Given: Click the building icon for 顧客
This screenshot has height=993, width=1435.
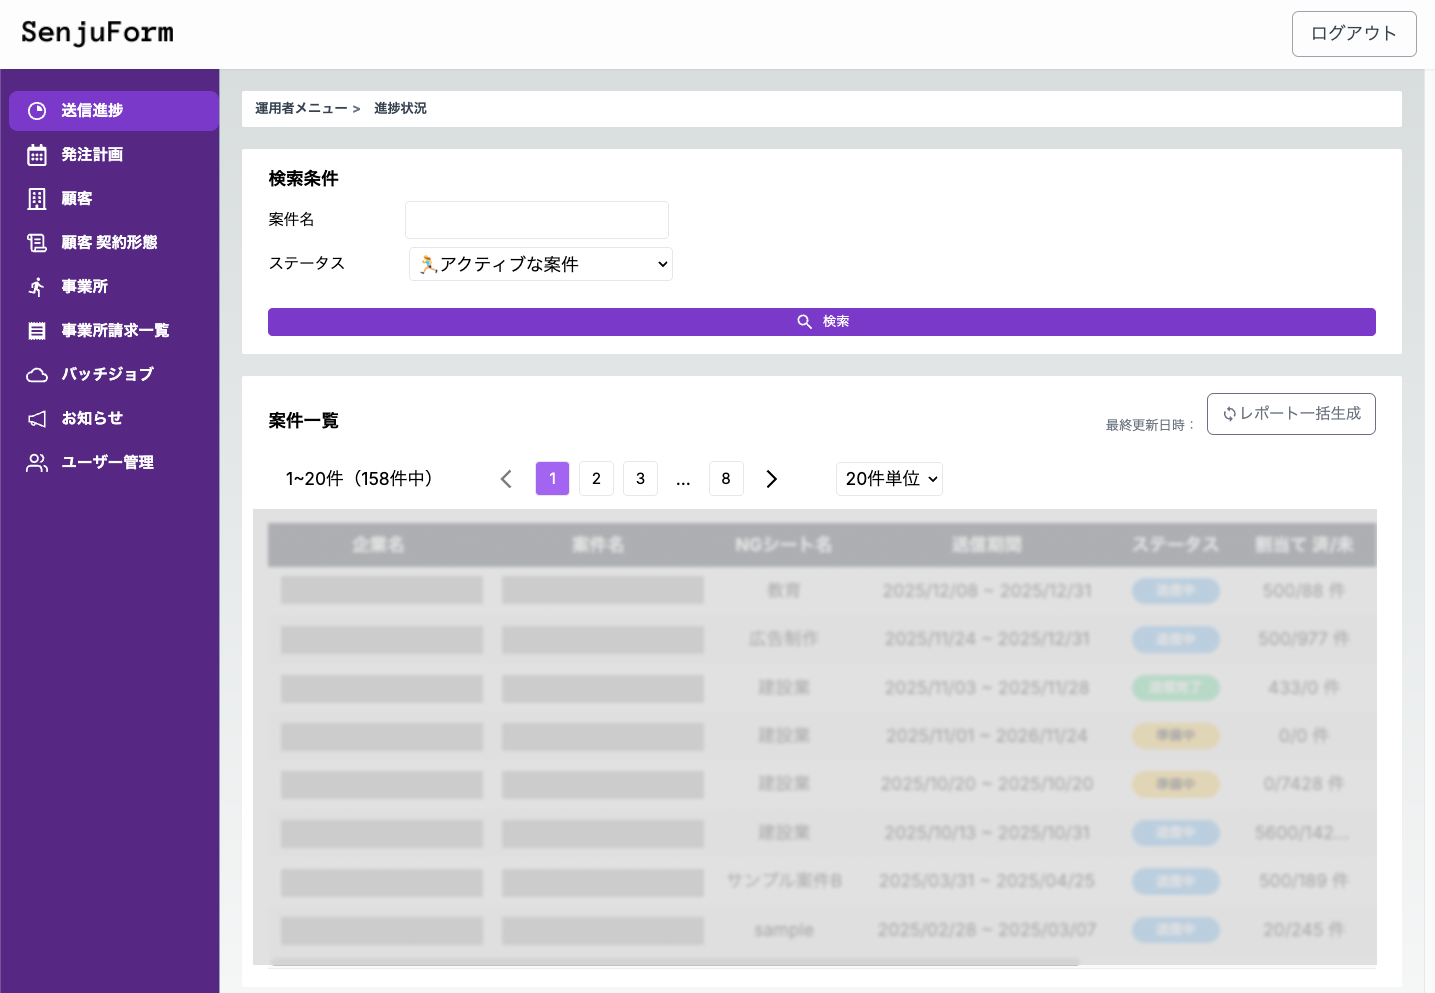Looking at the screenshot, I should click(36, 198).
